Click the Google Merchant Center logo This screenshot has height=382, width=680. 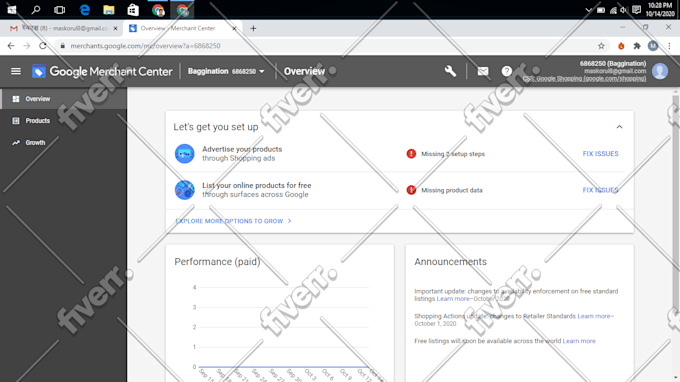pyautogui.click(x=102, y=72)
